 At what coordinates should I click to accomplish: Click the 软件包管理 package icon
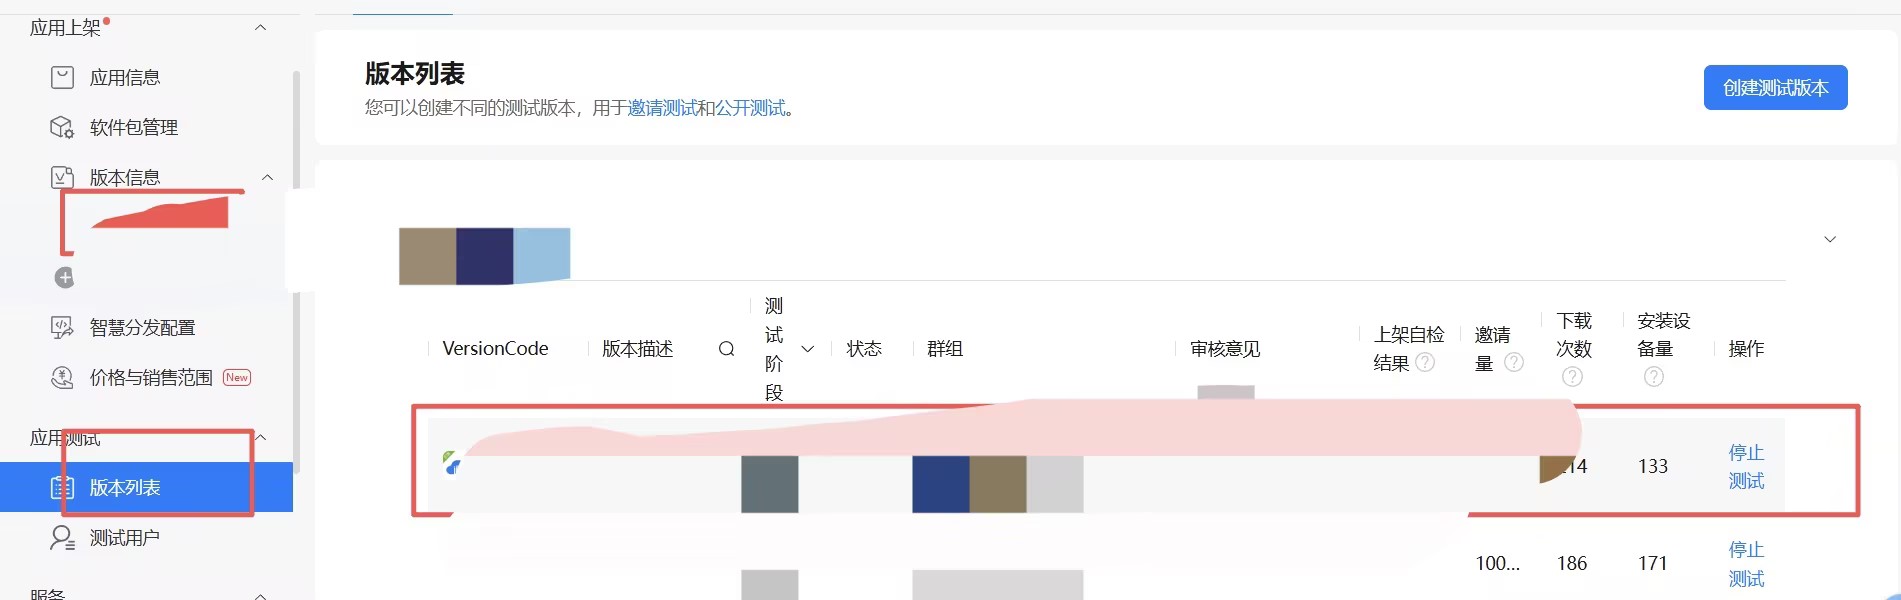coord(62,127)
